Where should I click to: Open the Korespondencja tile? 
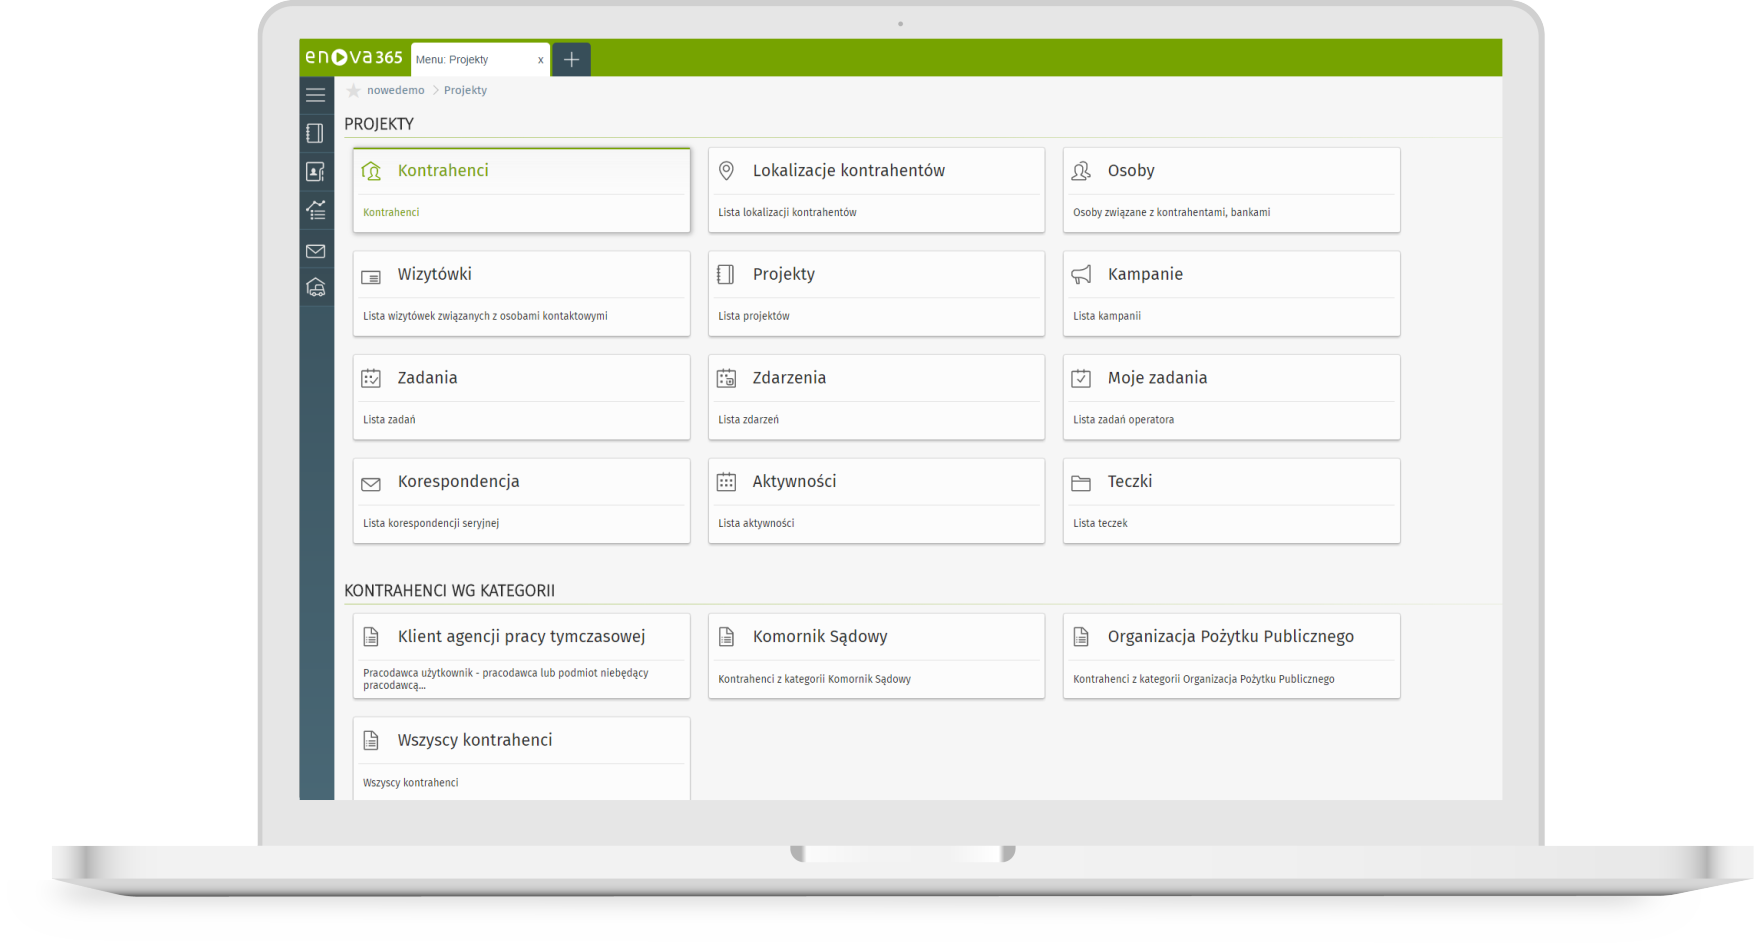click(x=521, y=501)
